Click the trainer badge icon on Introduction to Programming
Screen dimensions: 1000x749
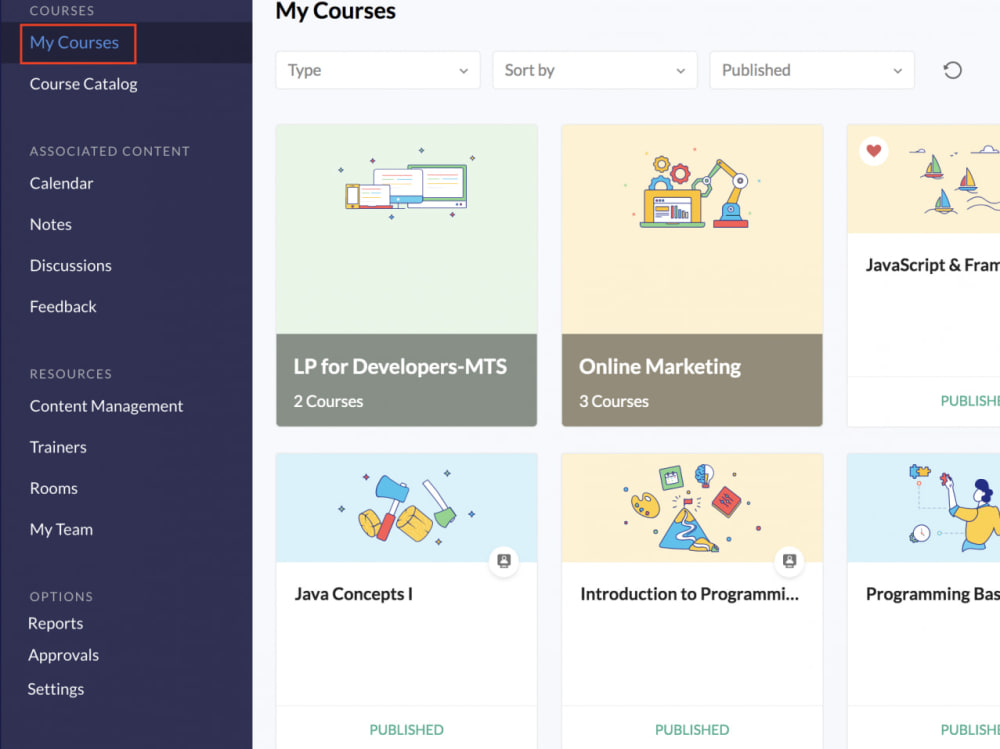pos(790,561)
